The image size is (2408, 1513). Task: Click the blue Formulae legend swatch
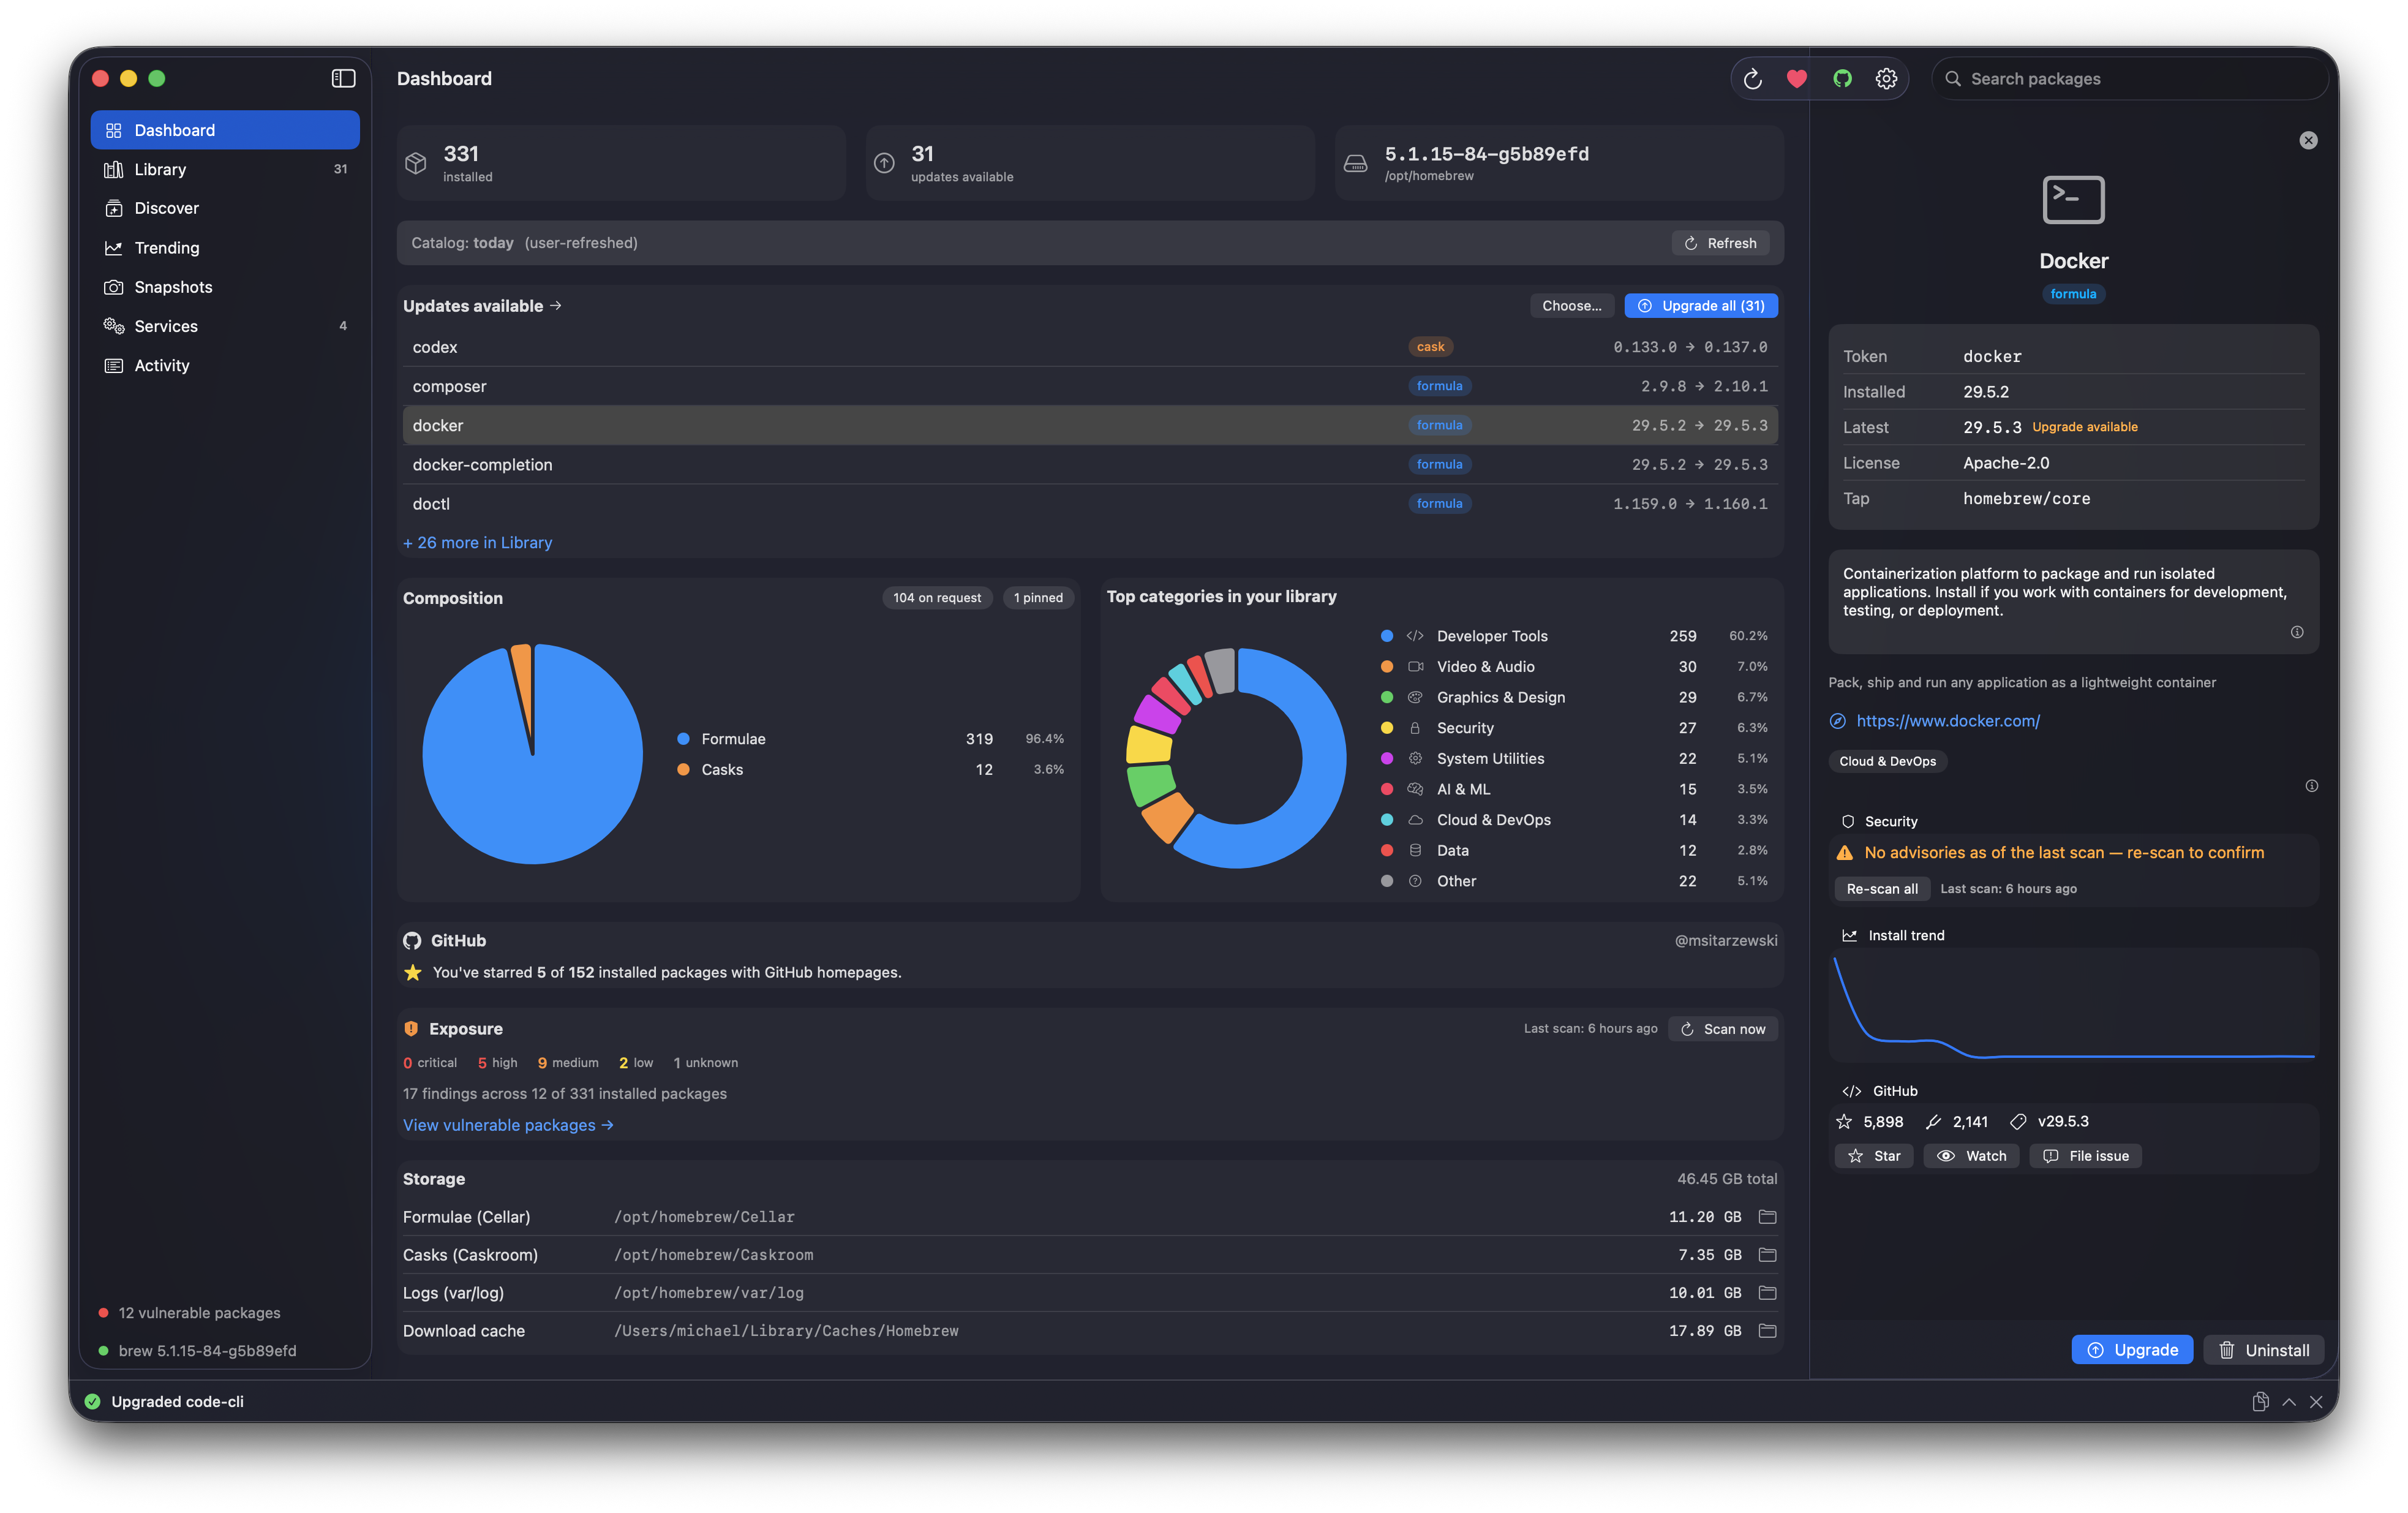tap(683, 739)
